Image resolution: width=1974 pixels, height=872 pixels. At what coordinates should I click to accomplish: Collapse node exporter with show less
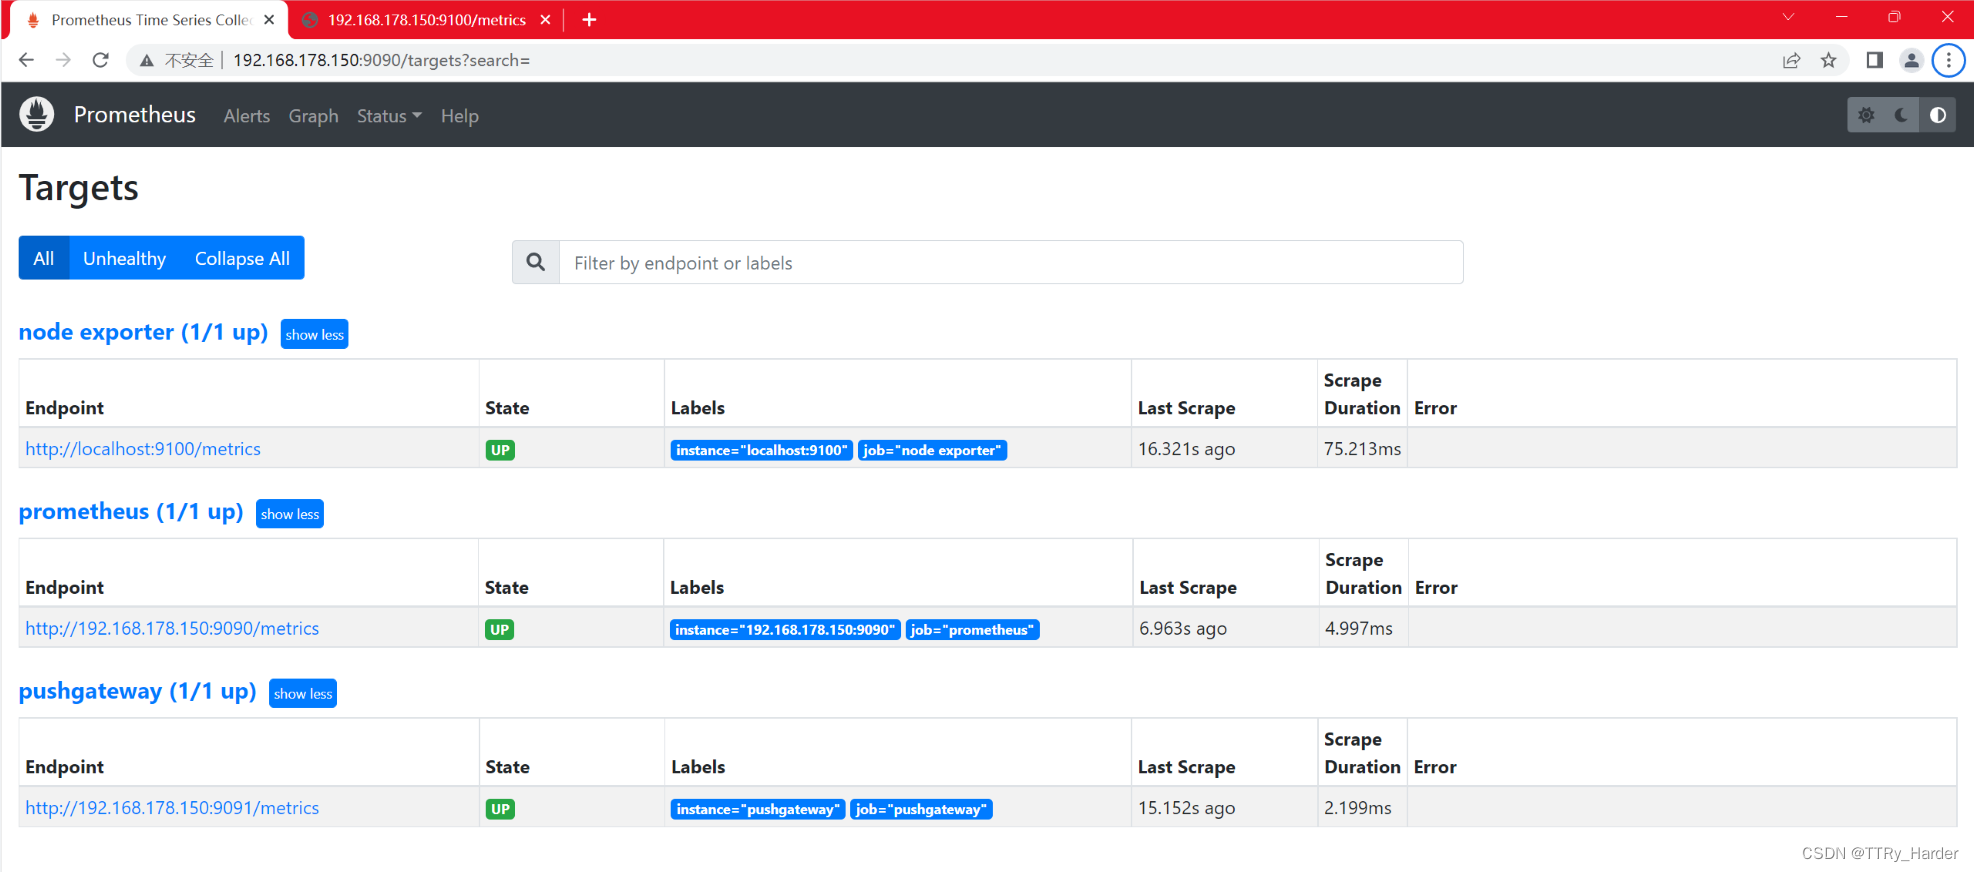[x=315, y=334]
